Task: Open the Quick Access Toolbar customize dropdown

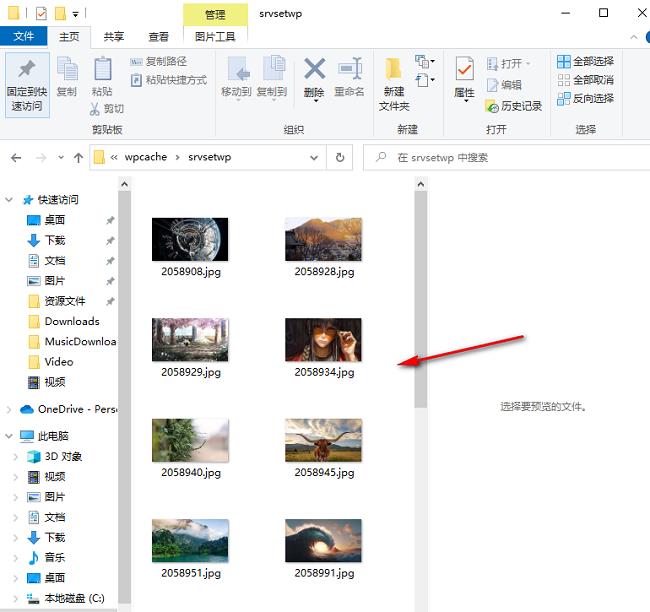Action: tap(75, 14)
